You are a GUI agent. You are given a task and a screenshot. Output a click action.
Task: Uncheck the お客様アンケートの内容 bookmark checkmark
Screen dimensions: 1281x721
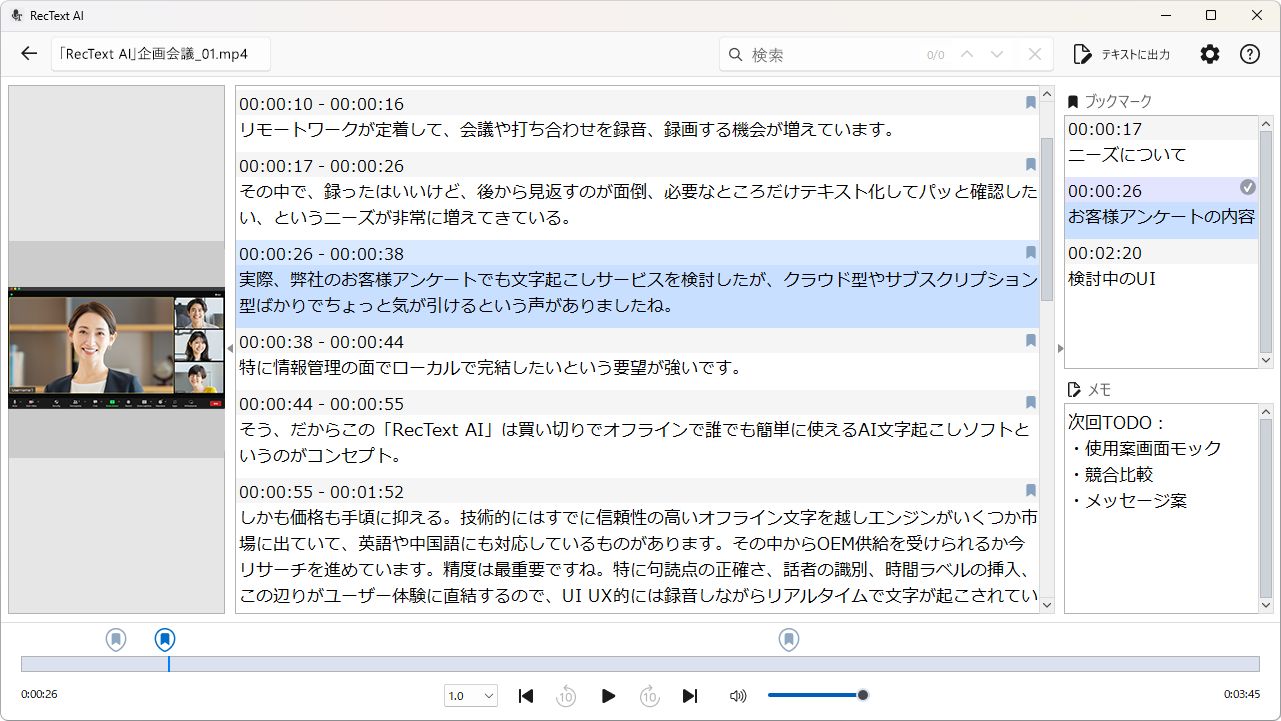(1248, 186)
